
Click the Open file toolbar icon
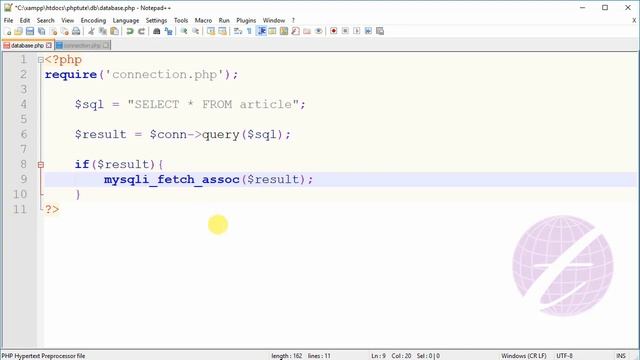click(18, 31)
